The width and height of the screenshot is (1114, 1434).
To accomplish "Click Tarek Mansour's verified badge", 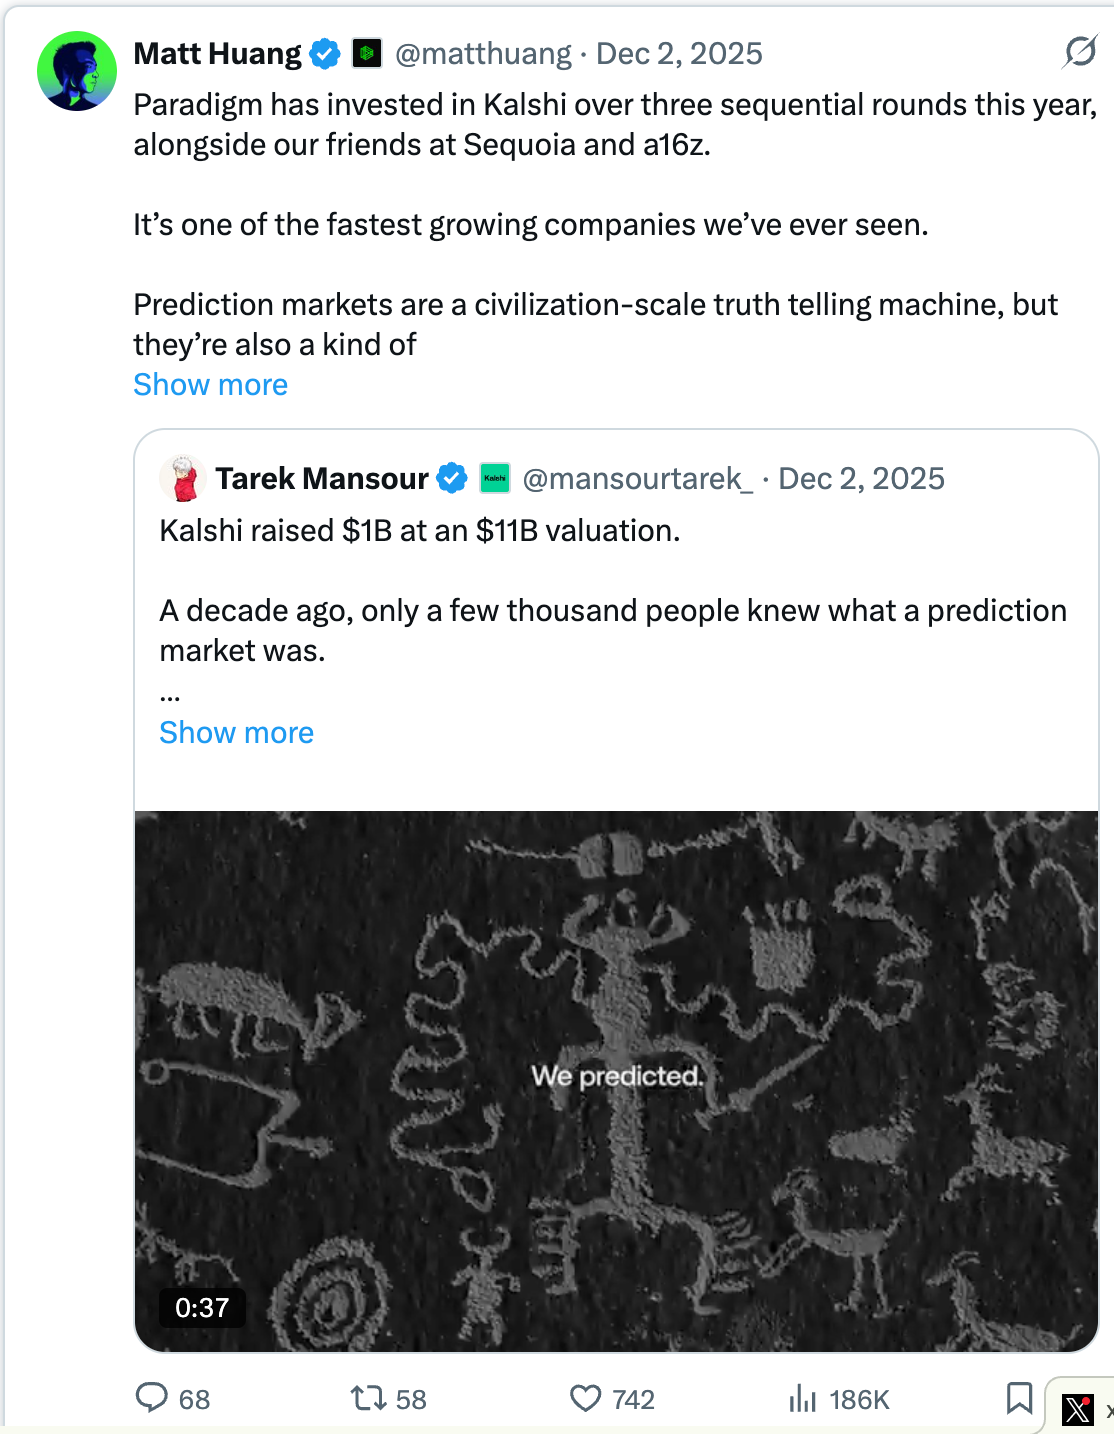I will 452,478.
